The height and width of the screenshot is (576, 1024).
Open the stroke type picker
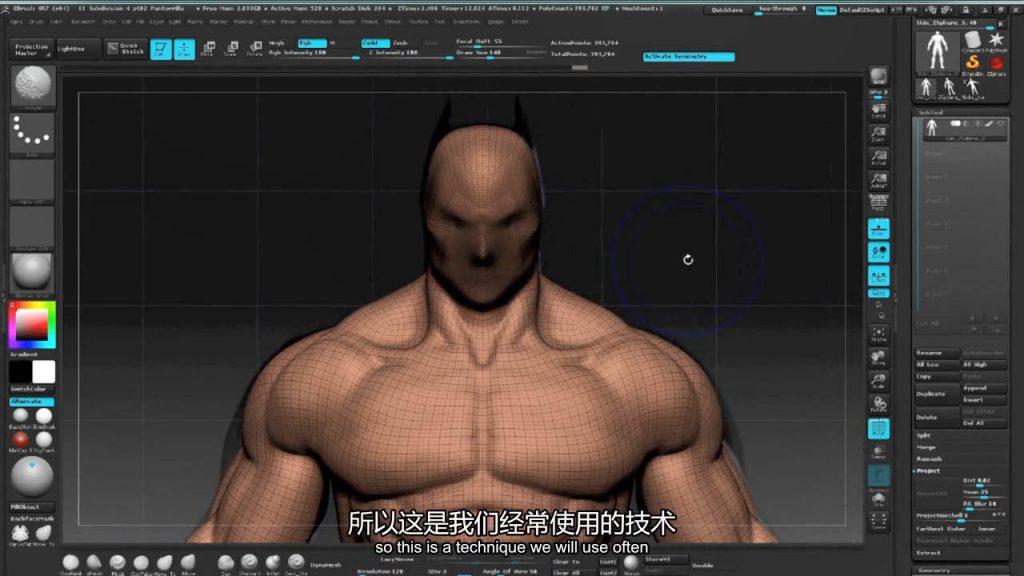[x=32, y=133]
